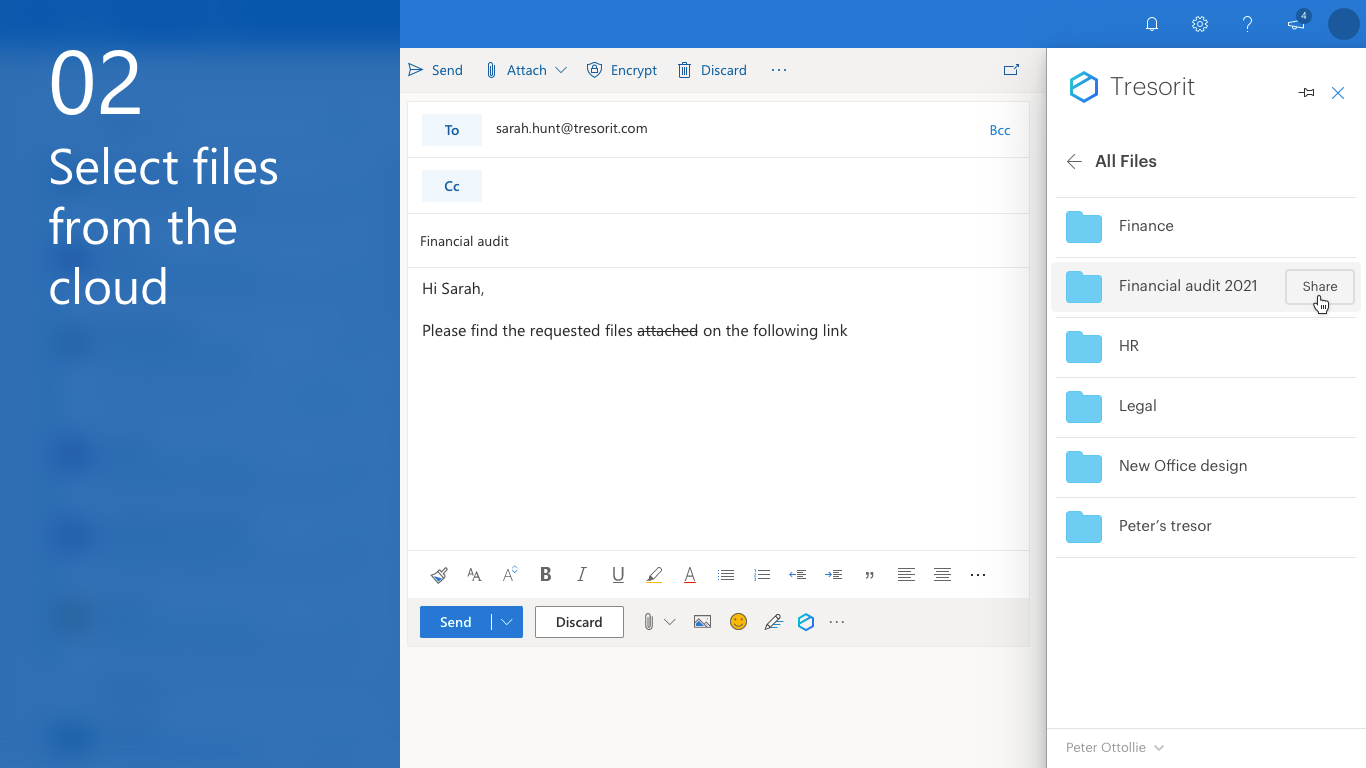This screenshot has width=1366, height=768.
Task: Open the Cc recipients picker
Action: (452, 186)
